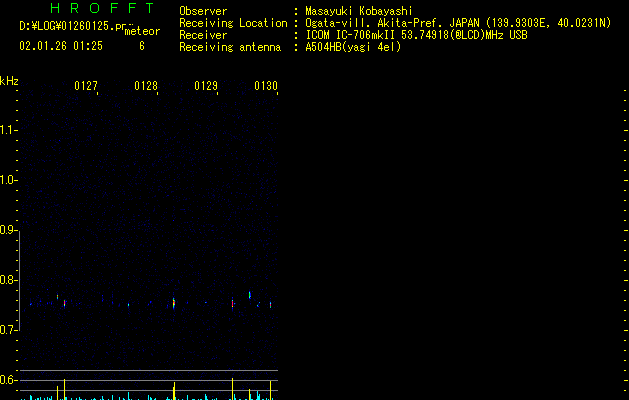
Task: Click the ICOM IC-706mkII receiver text
Action: click(x=416, y=35)
